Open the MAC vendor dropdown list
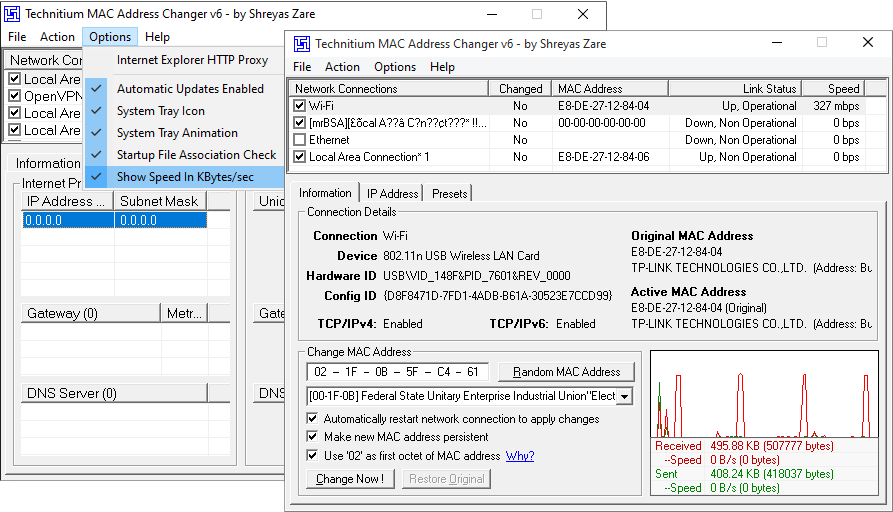Image resolution: width=893 pixels, height=512 pixels. [625, 396]
